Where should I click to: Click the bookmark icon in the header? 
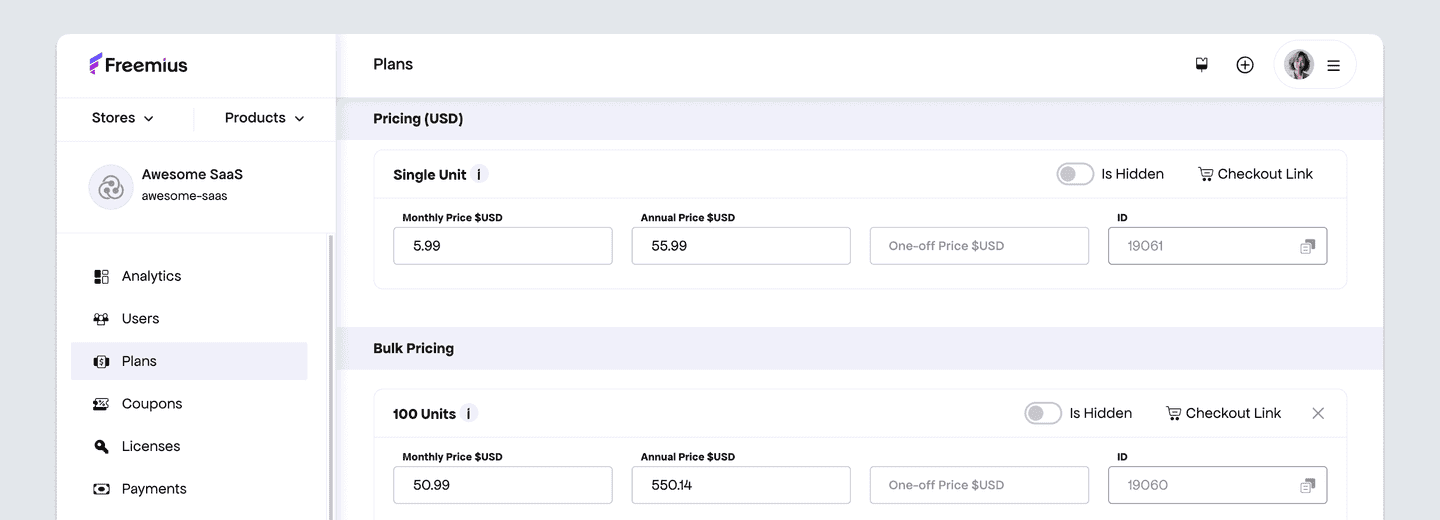1202,65
